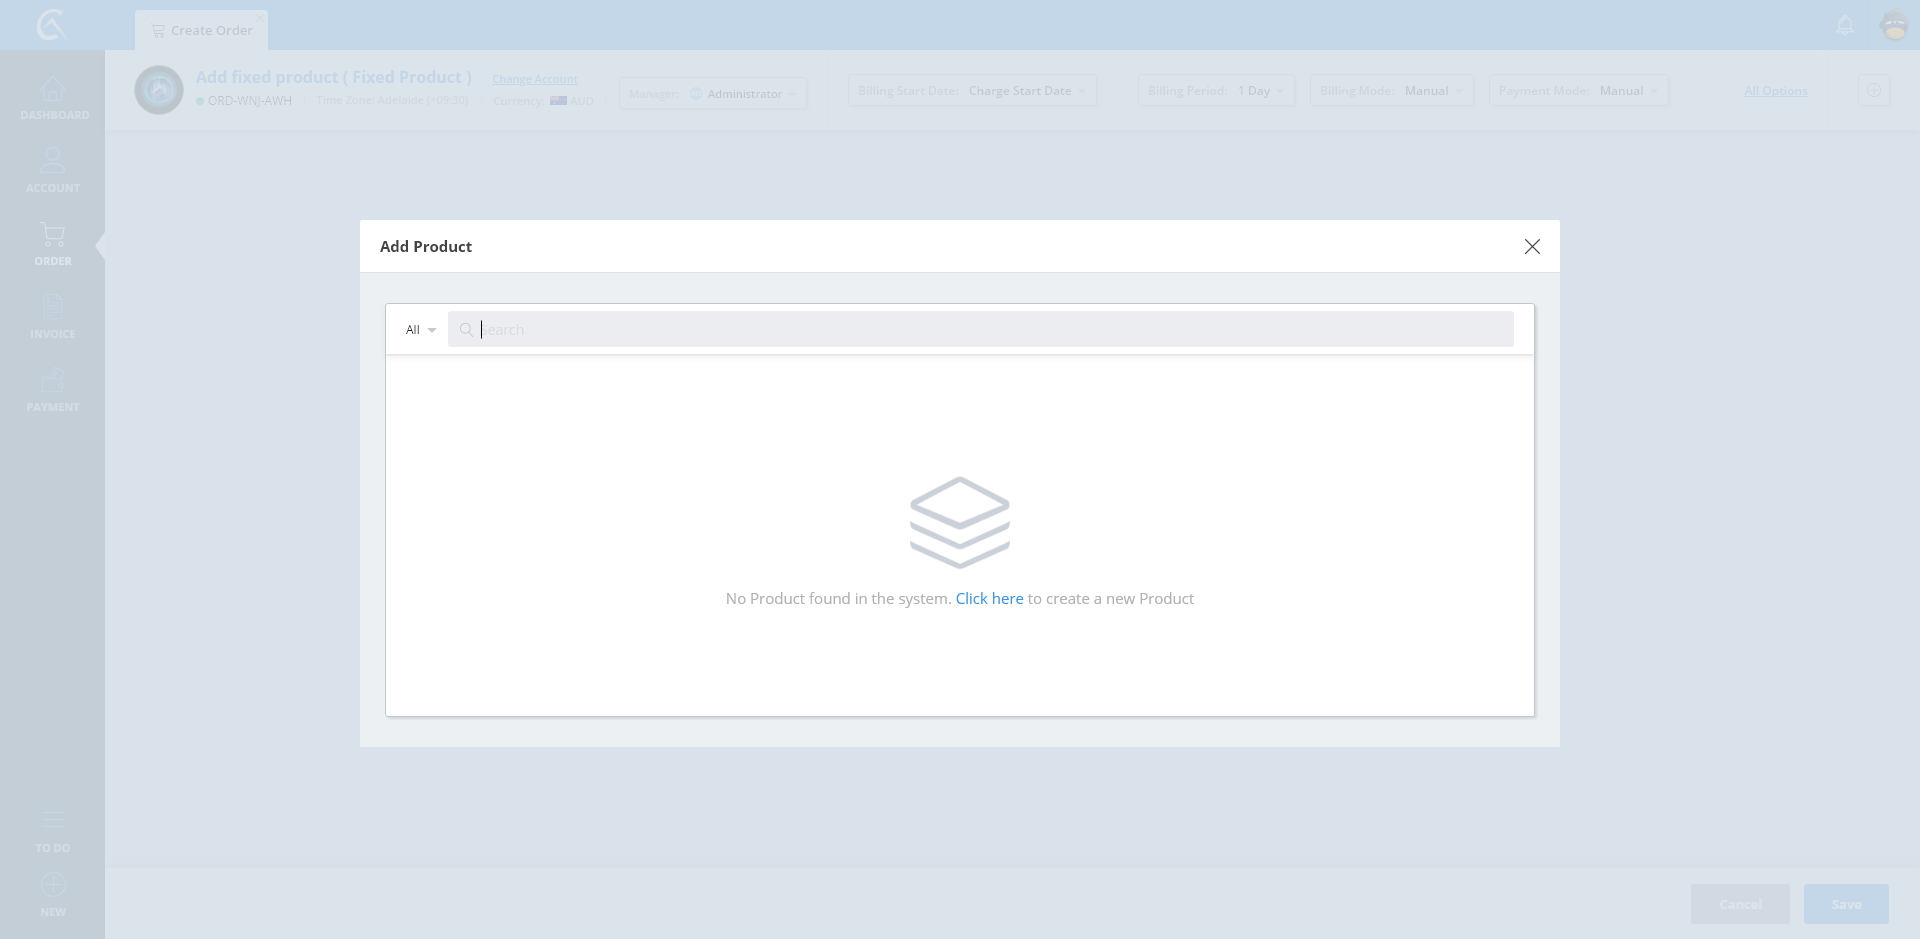Open the user avatar menu
The height and width of the screenshot is (939, 1920).
1894,26
